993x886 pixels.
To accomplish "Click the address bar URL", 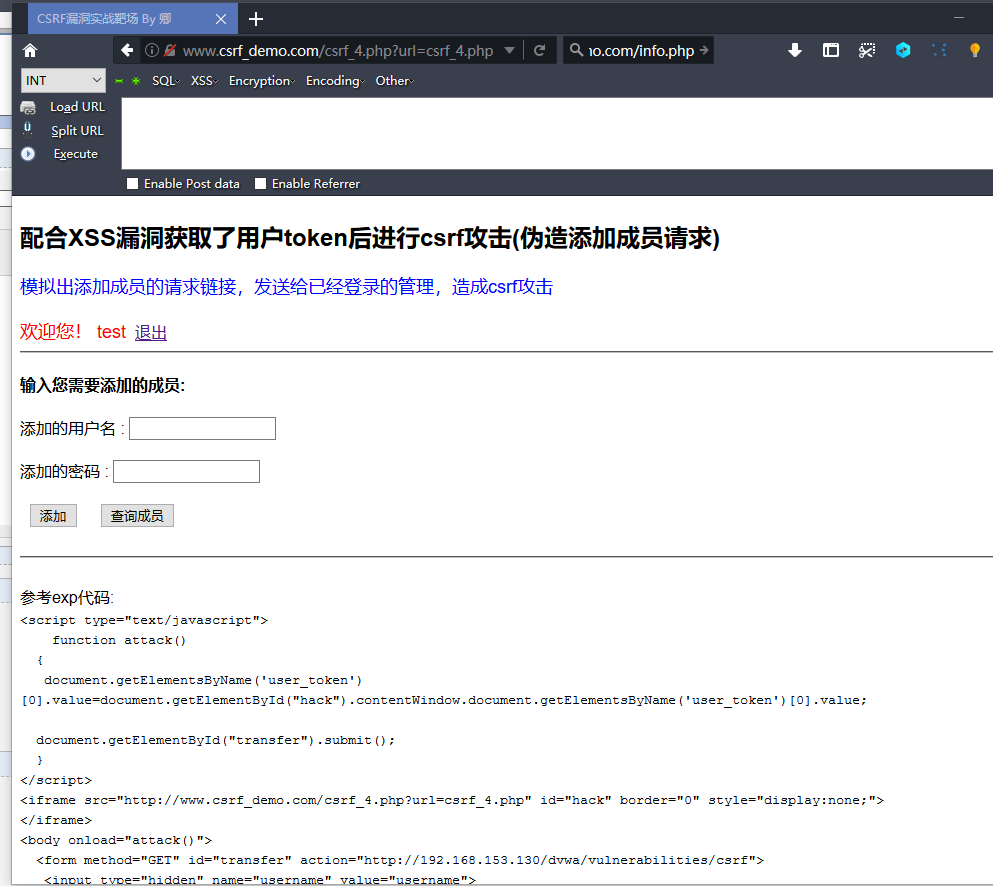I will [x=338, y=51].
